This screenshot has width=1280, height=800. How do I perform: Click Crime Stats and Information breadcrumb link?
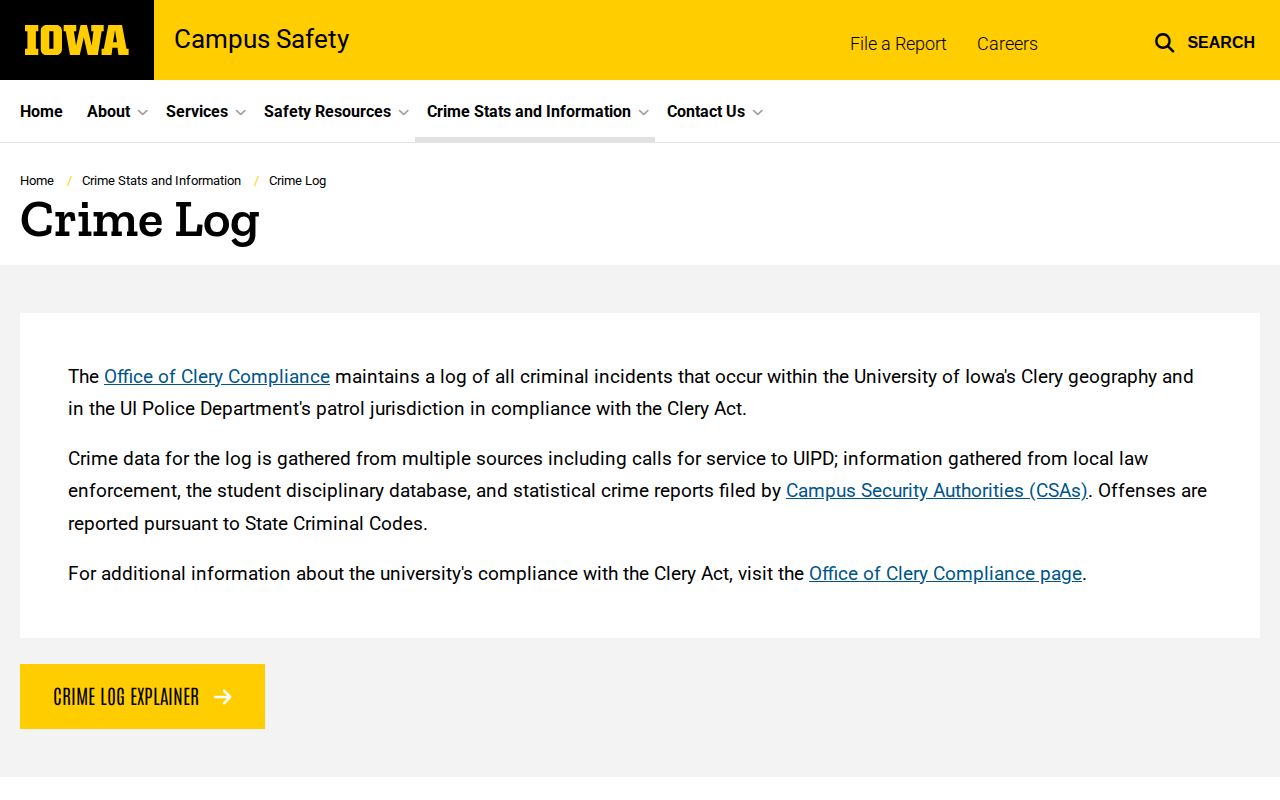click(x=161, y=181)
